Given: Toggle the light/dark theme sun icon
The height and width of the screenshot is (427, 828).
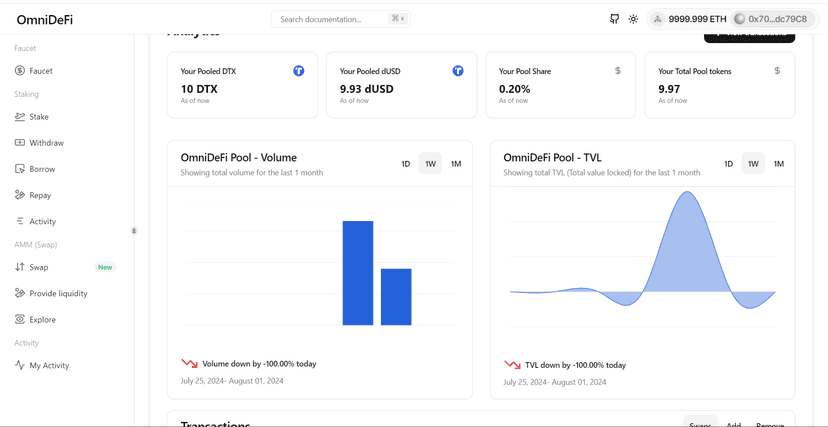Looking at the screenshot, I should point(633,19).
